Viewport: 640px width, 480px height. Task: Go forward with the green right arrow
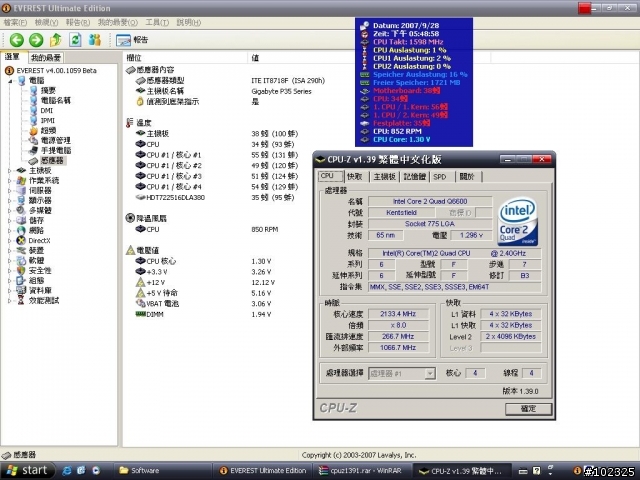(36, 40)
